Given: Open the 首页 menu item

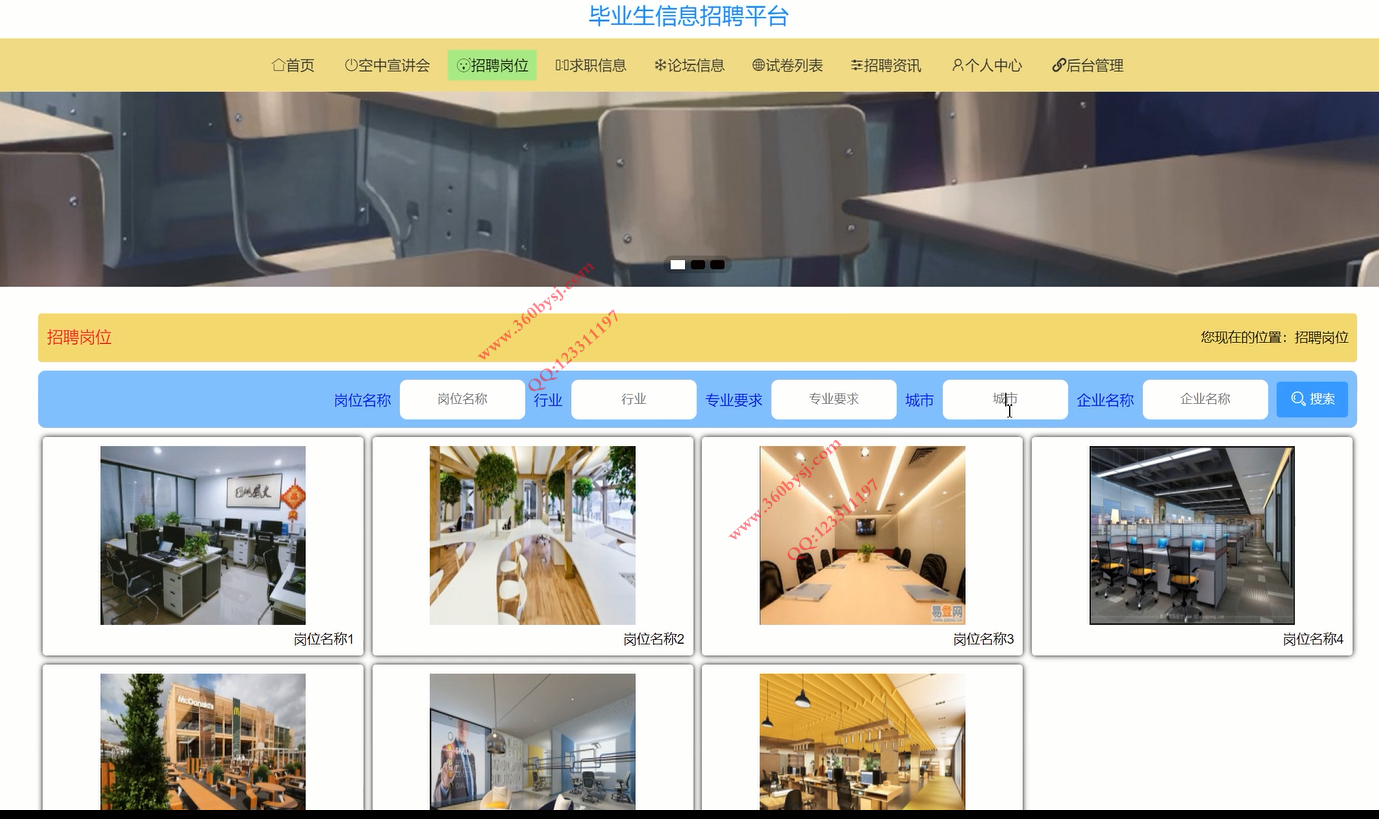Looking at the screenshot, I should pyautogui.click(x=293, y=65).
